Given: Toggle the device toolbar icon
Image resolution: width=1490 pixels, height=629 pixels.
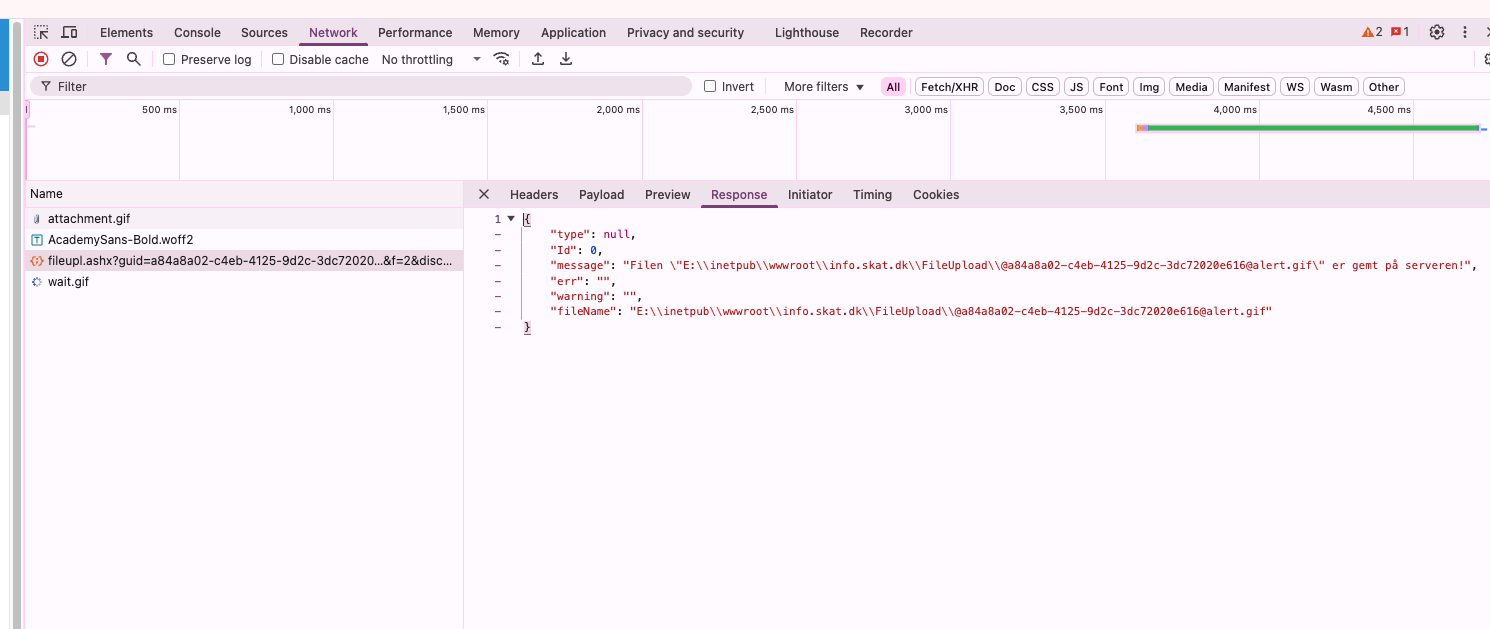Looking at the screenshot, I should (69, 33).
